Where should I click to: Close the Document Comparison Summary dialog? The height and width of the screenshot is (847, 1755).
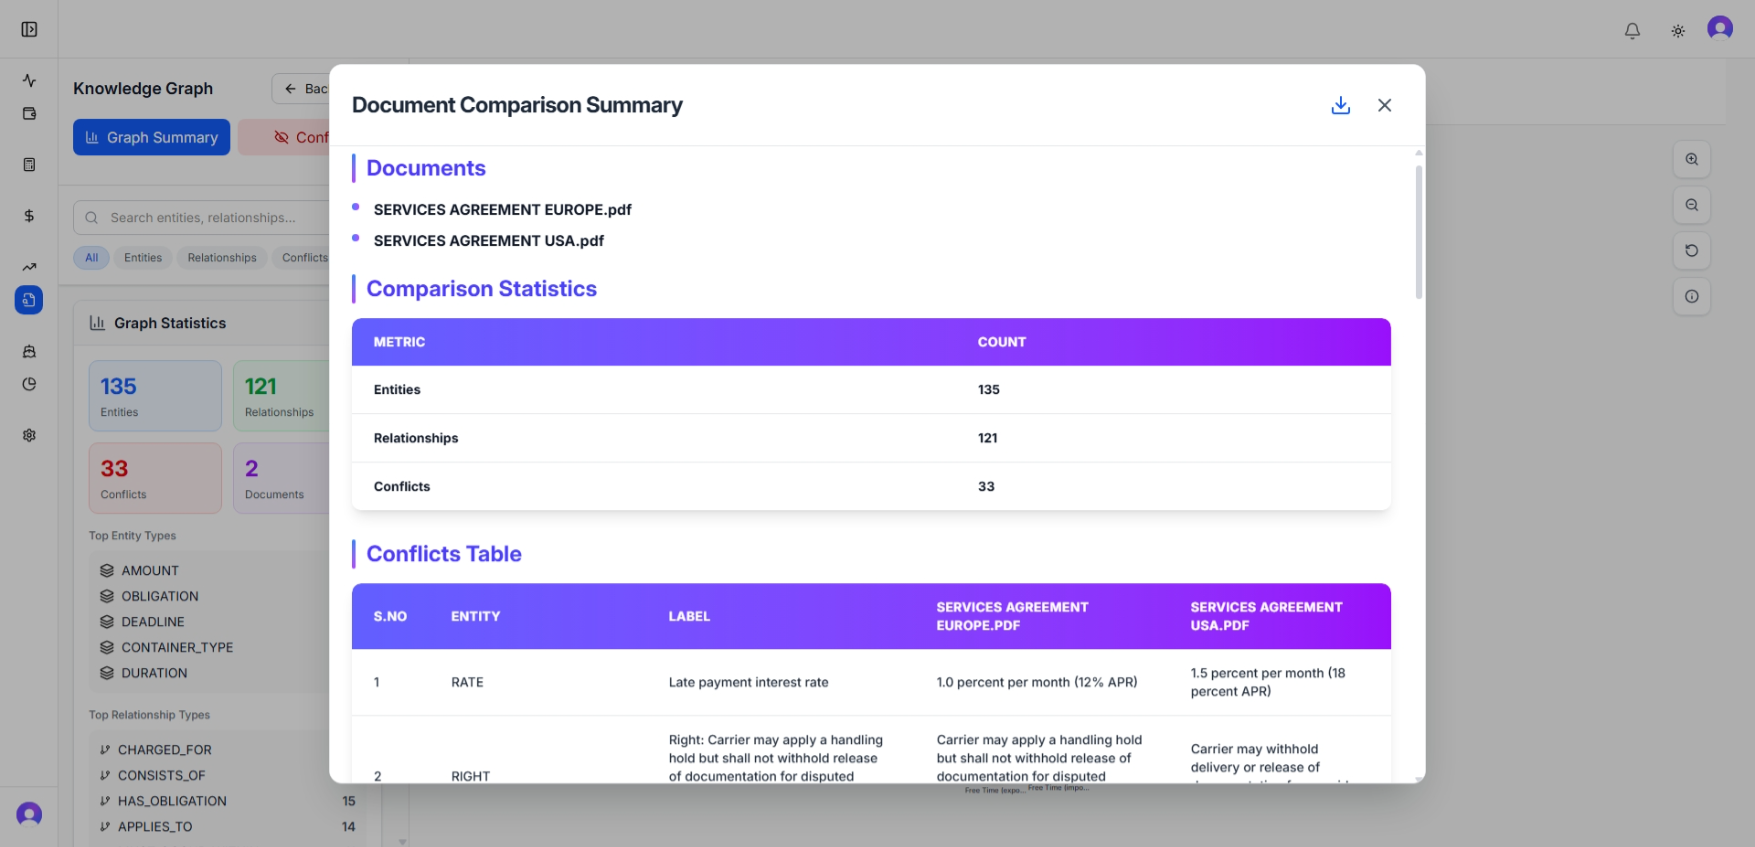coord(1384,105)
